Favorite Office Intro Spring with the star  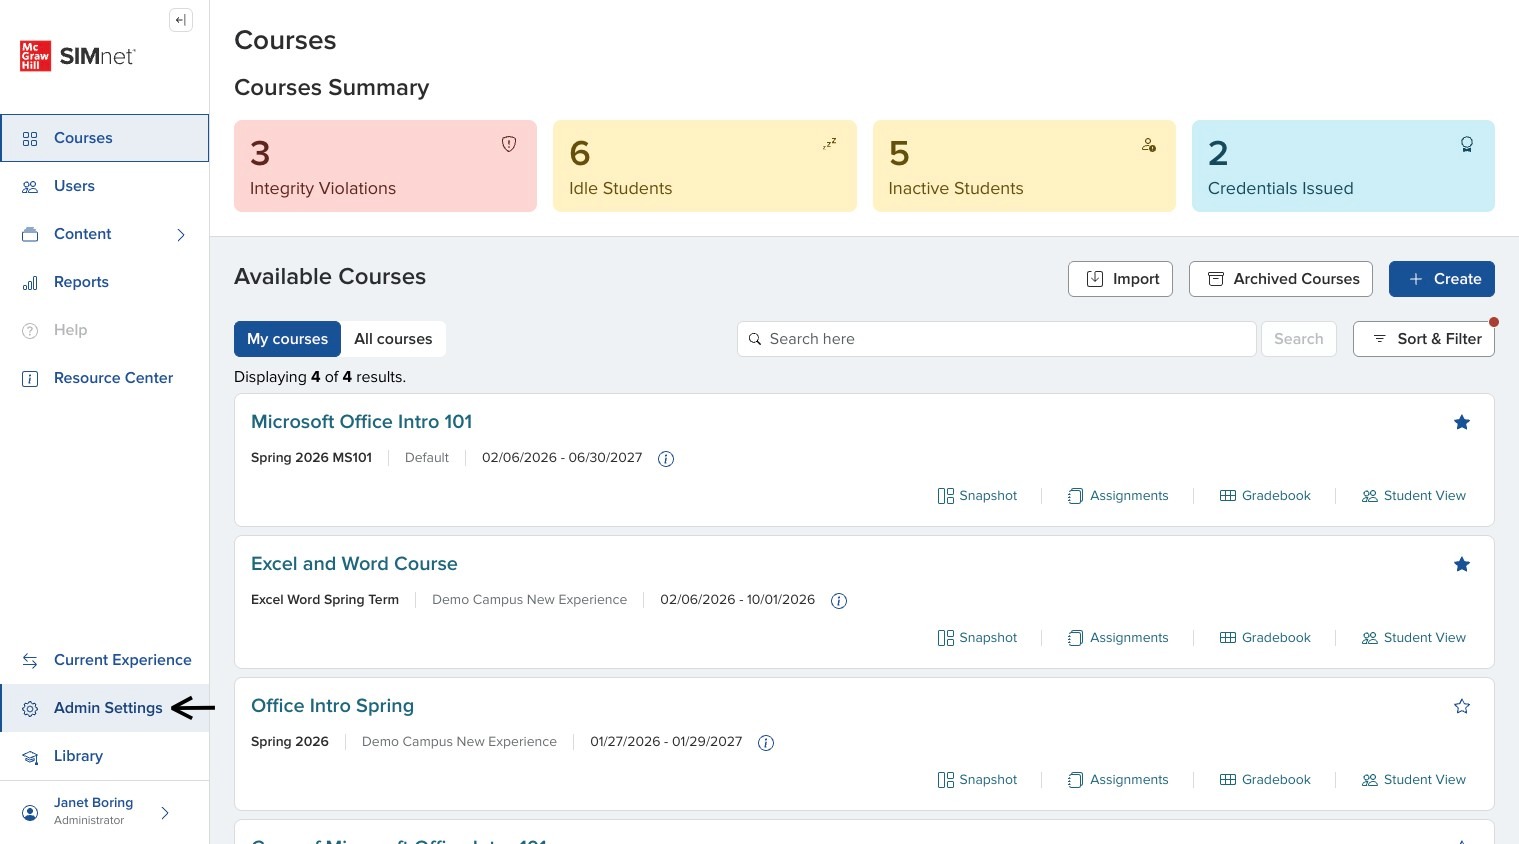1462,707
